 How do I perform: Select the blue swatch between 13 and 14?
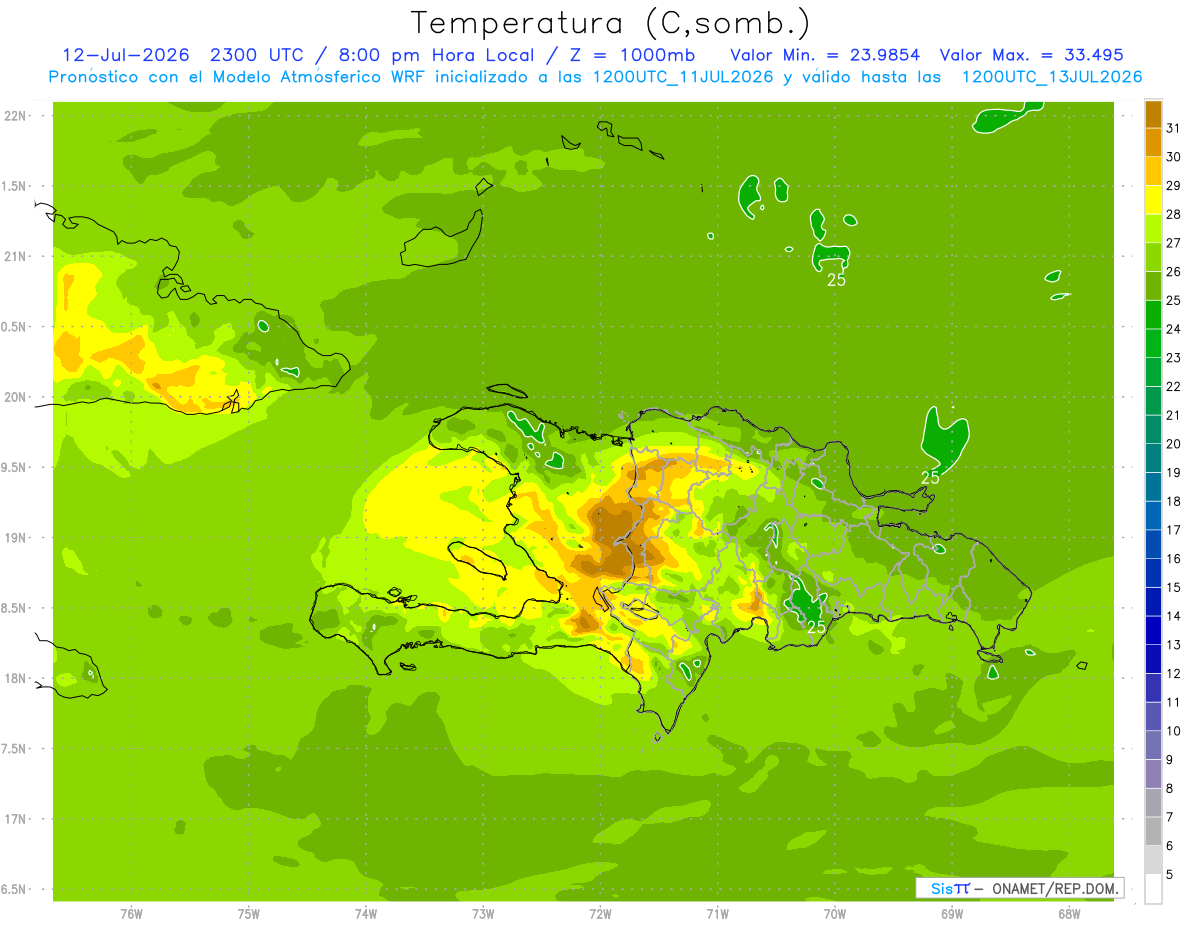[x=1153, y=631]
